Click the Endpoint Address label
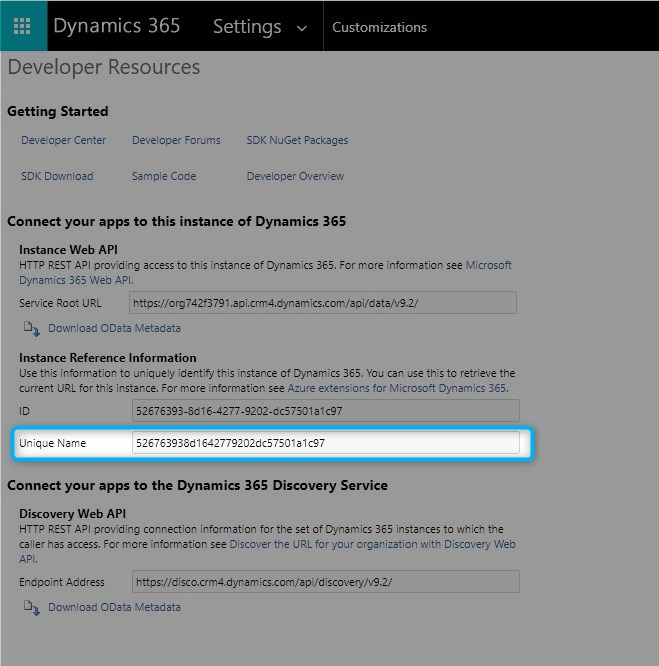 tap(62, 582)
